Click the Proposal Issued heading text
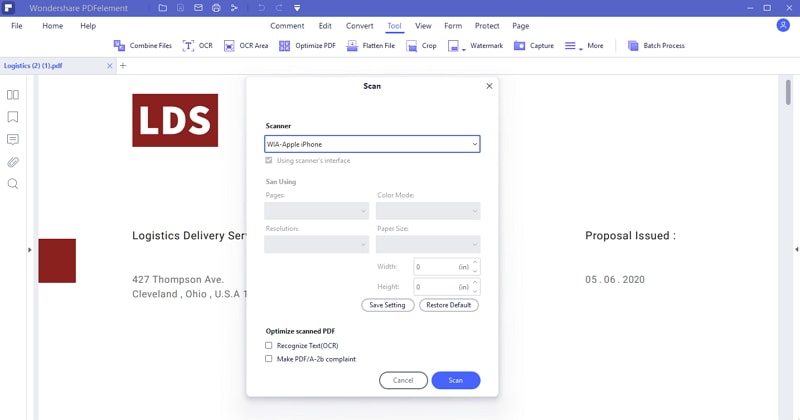The width and height of the screenshot is (800, 420). pos(630,236)
